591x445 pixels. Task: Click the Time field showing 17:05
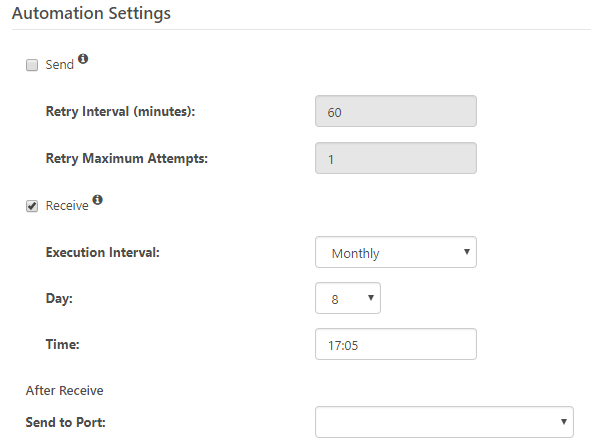(396, 344)
